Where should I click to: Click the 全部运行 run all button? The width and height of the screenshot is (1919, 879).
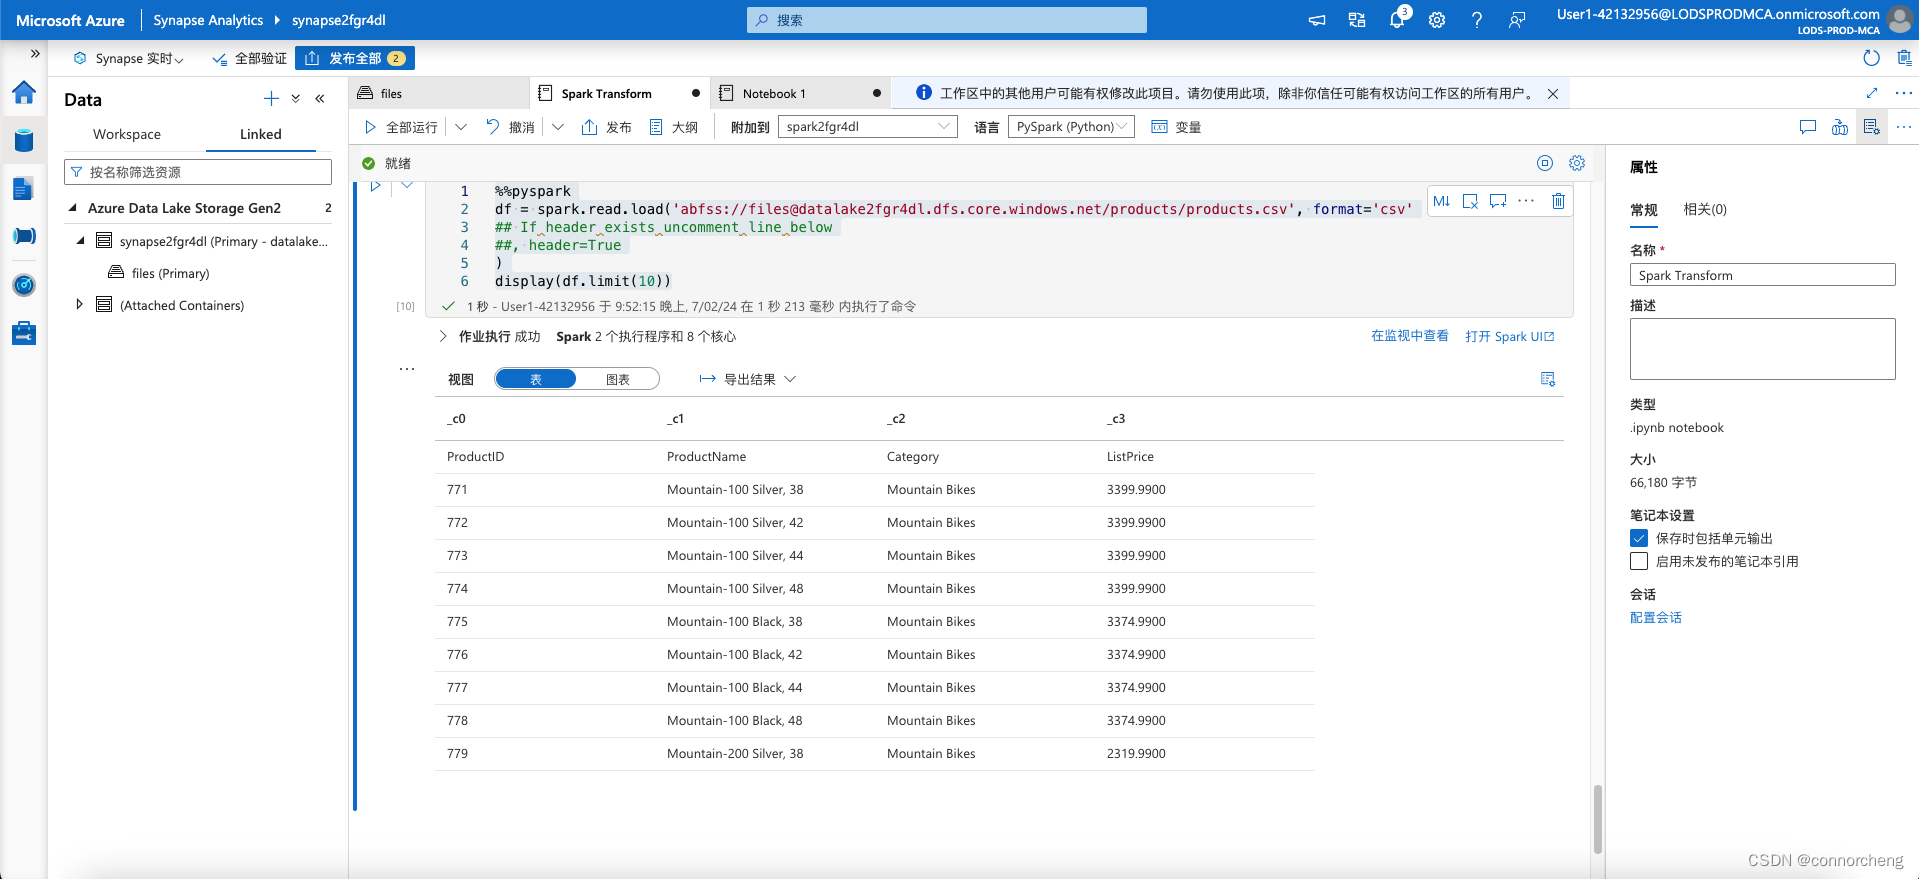[x=401, y=127]
